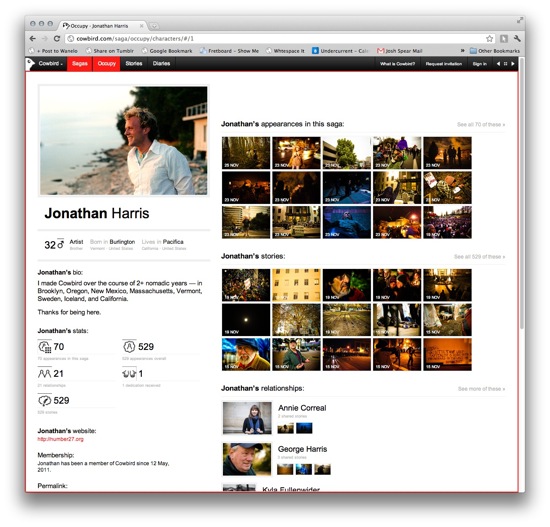
Task: Open the Whitespace It bookmark
Action: tap(285, 51)
